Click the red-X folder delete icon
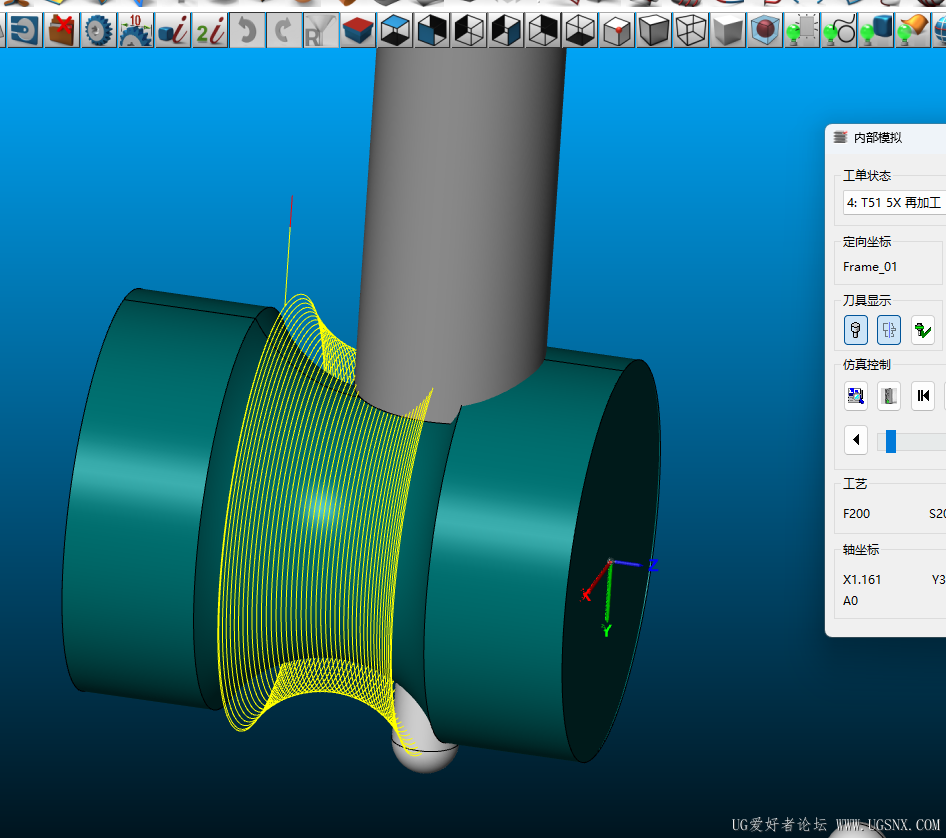Viewport: 946px width, 838px height. [x=62, y=30]
